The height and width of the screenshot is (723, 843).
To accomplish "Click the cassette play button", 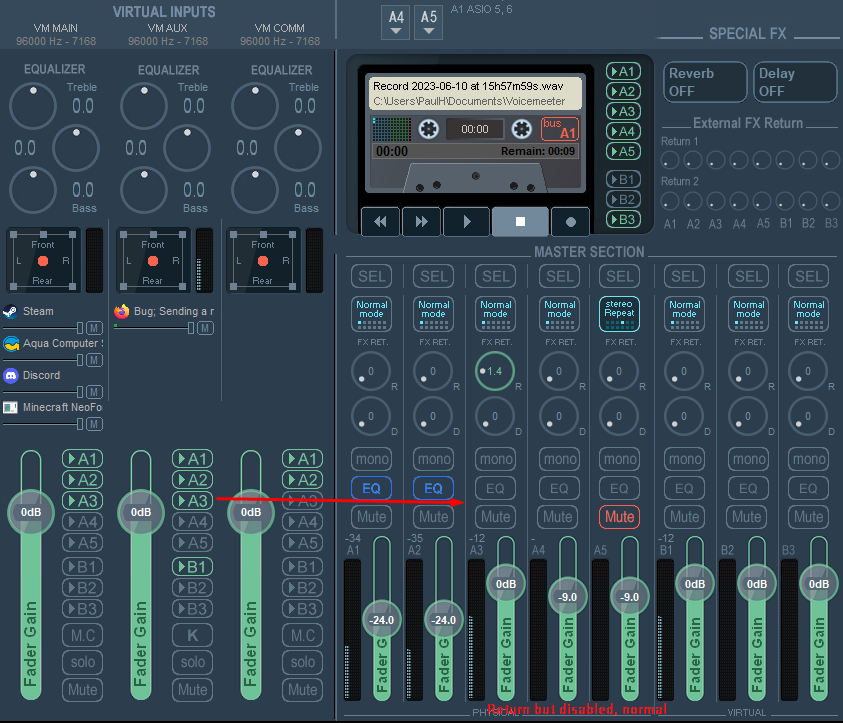I will tap(465, 221).
